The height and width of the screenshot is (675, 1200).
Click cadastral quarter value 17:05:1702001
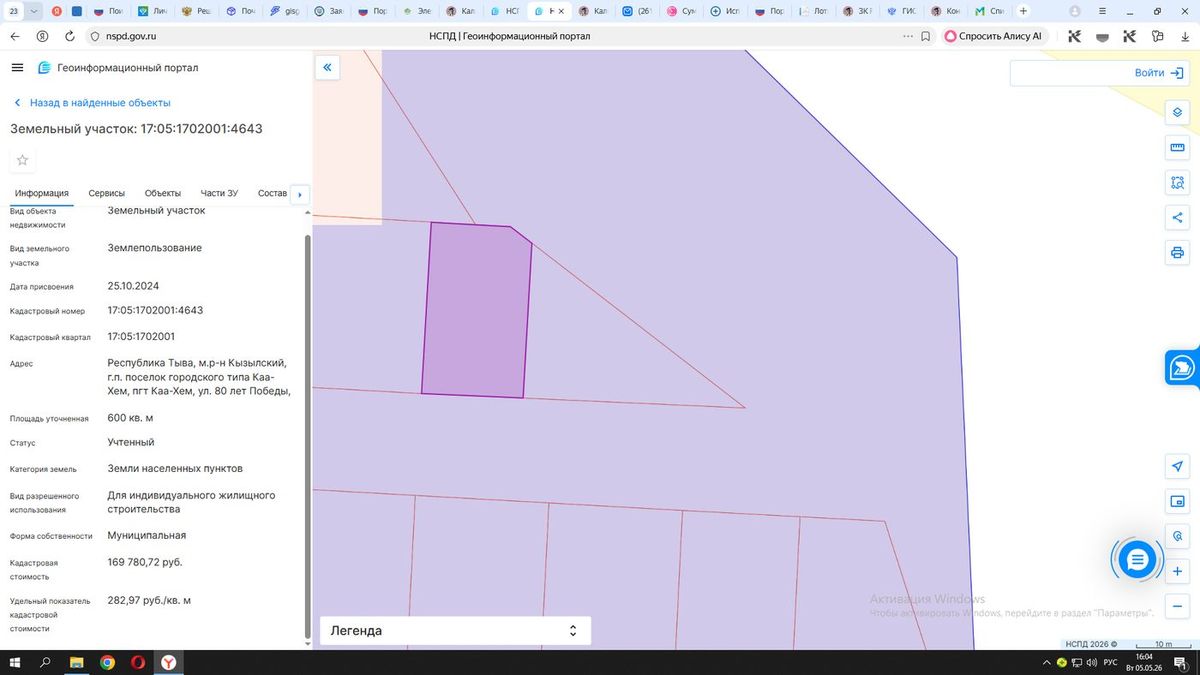(141, 336)
